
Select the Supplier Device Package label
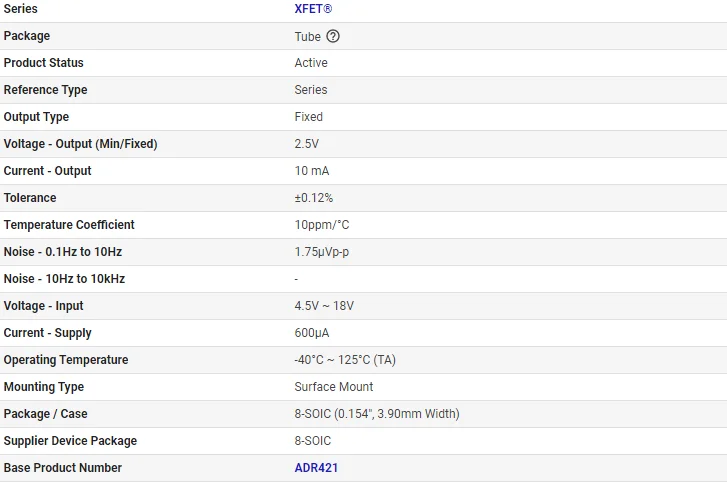click(70, 441)
